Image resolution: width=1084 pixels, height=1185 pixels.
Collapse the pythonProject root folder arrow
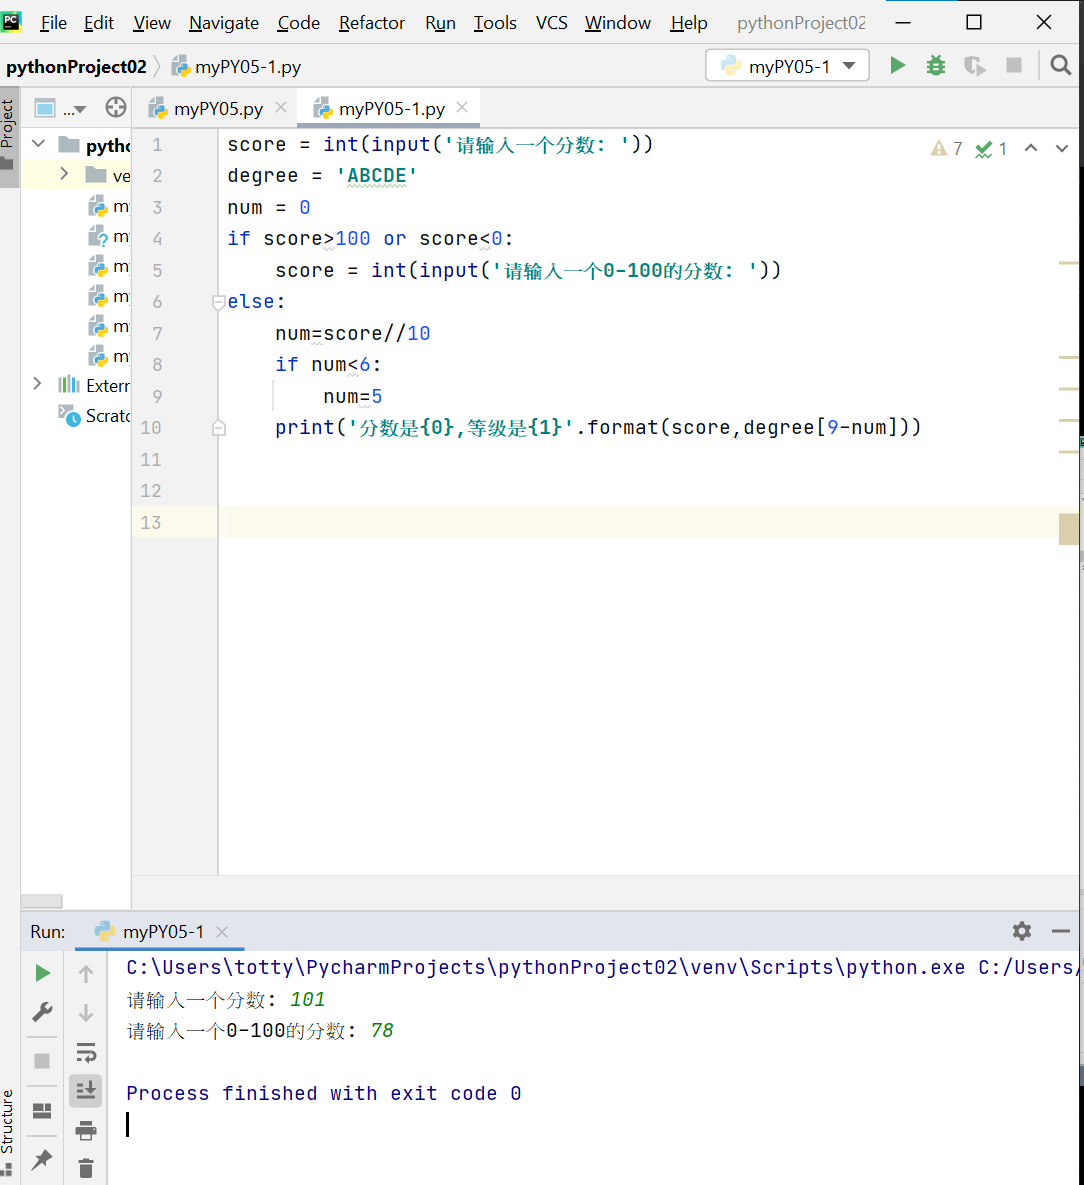39,144
